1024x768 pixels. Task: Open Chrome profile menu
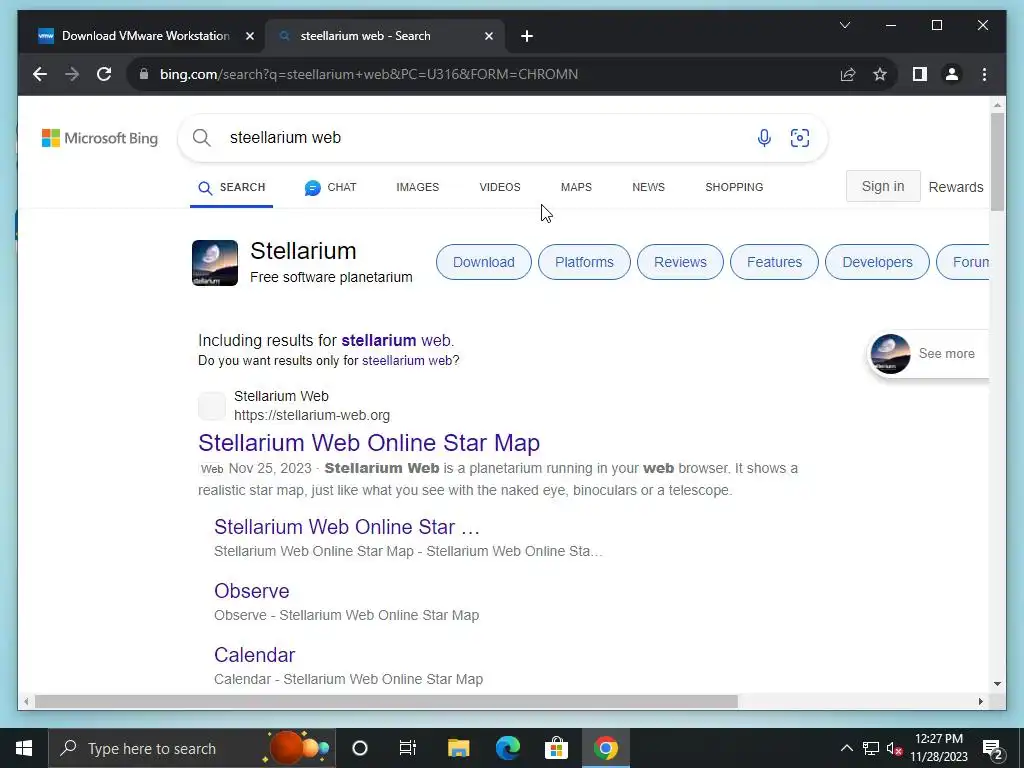click(x=952, y=74)
